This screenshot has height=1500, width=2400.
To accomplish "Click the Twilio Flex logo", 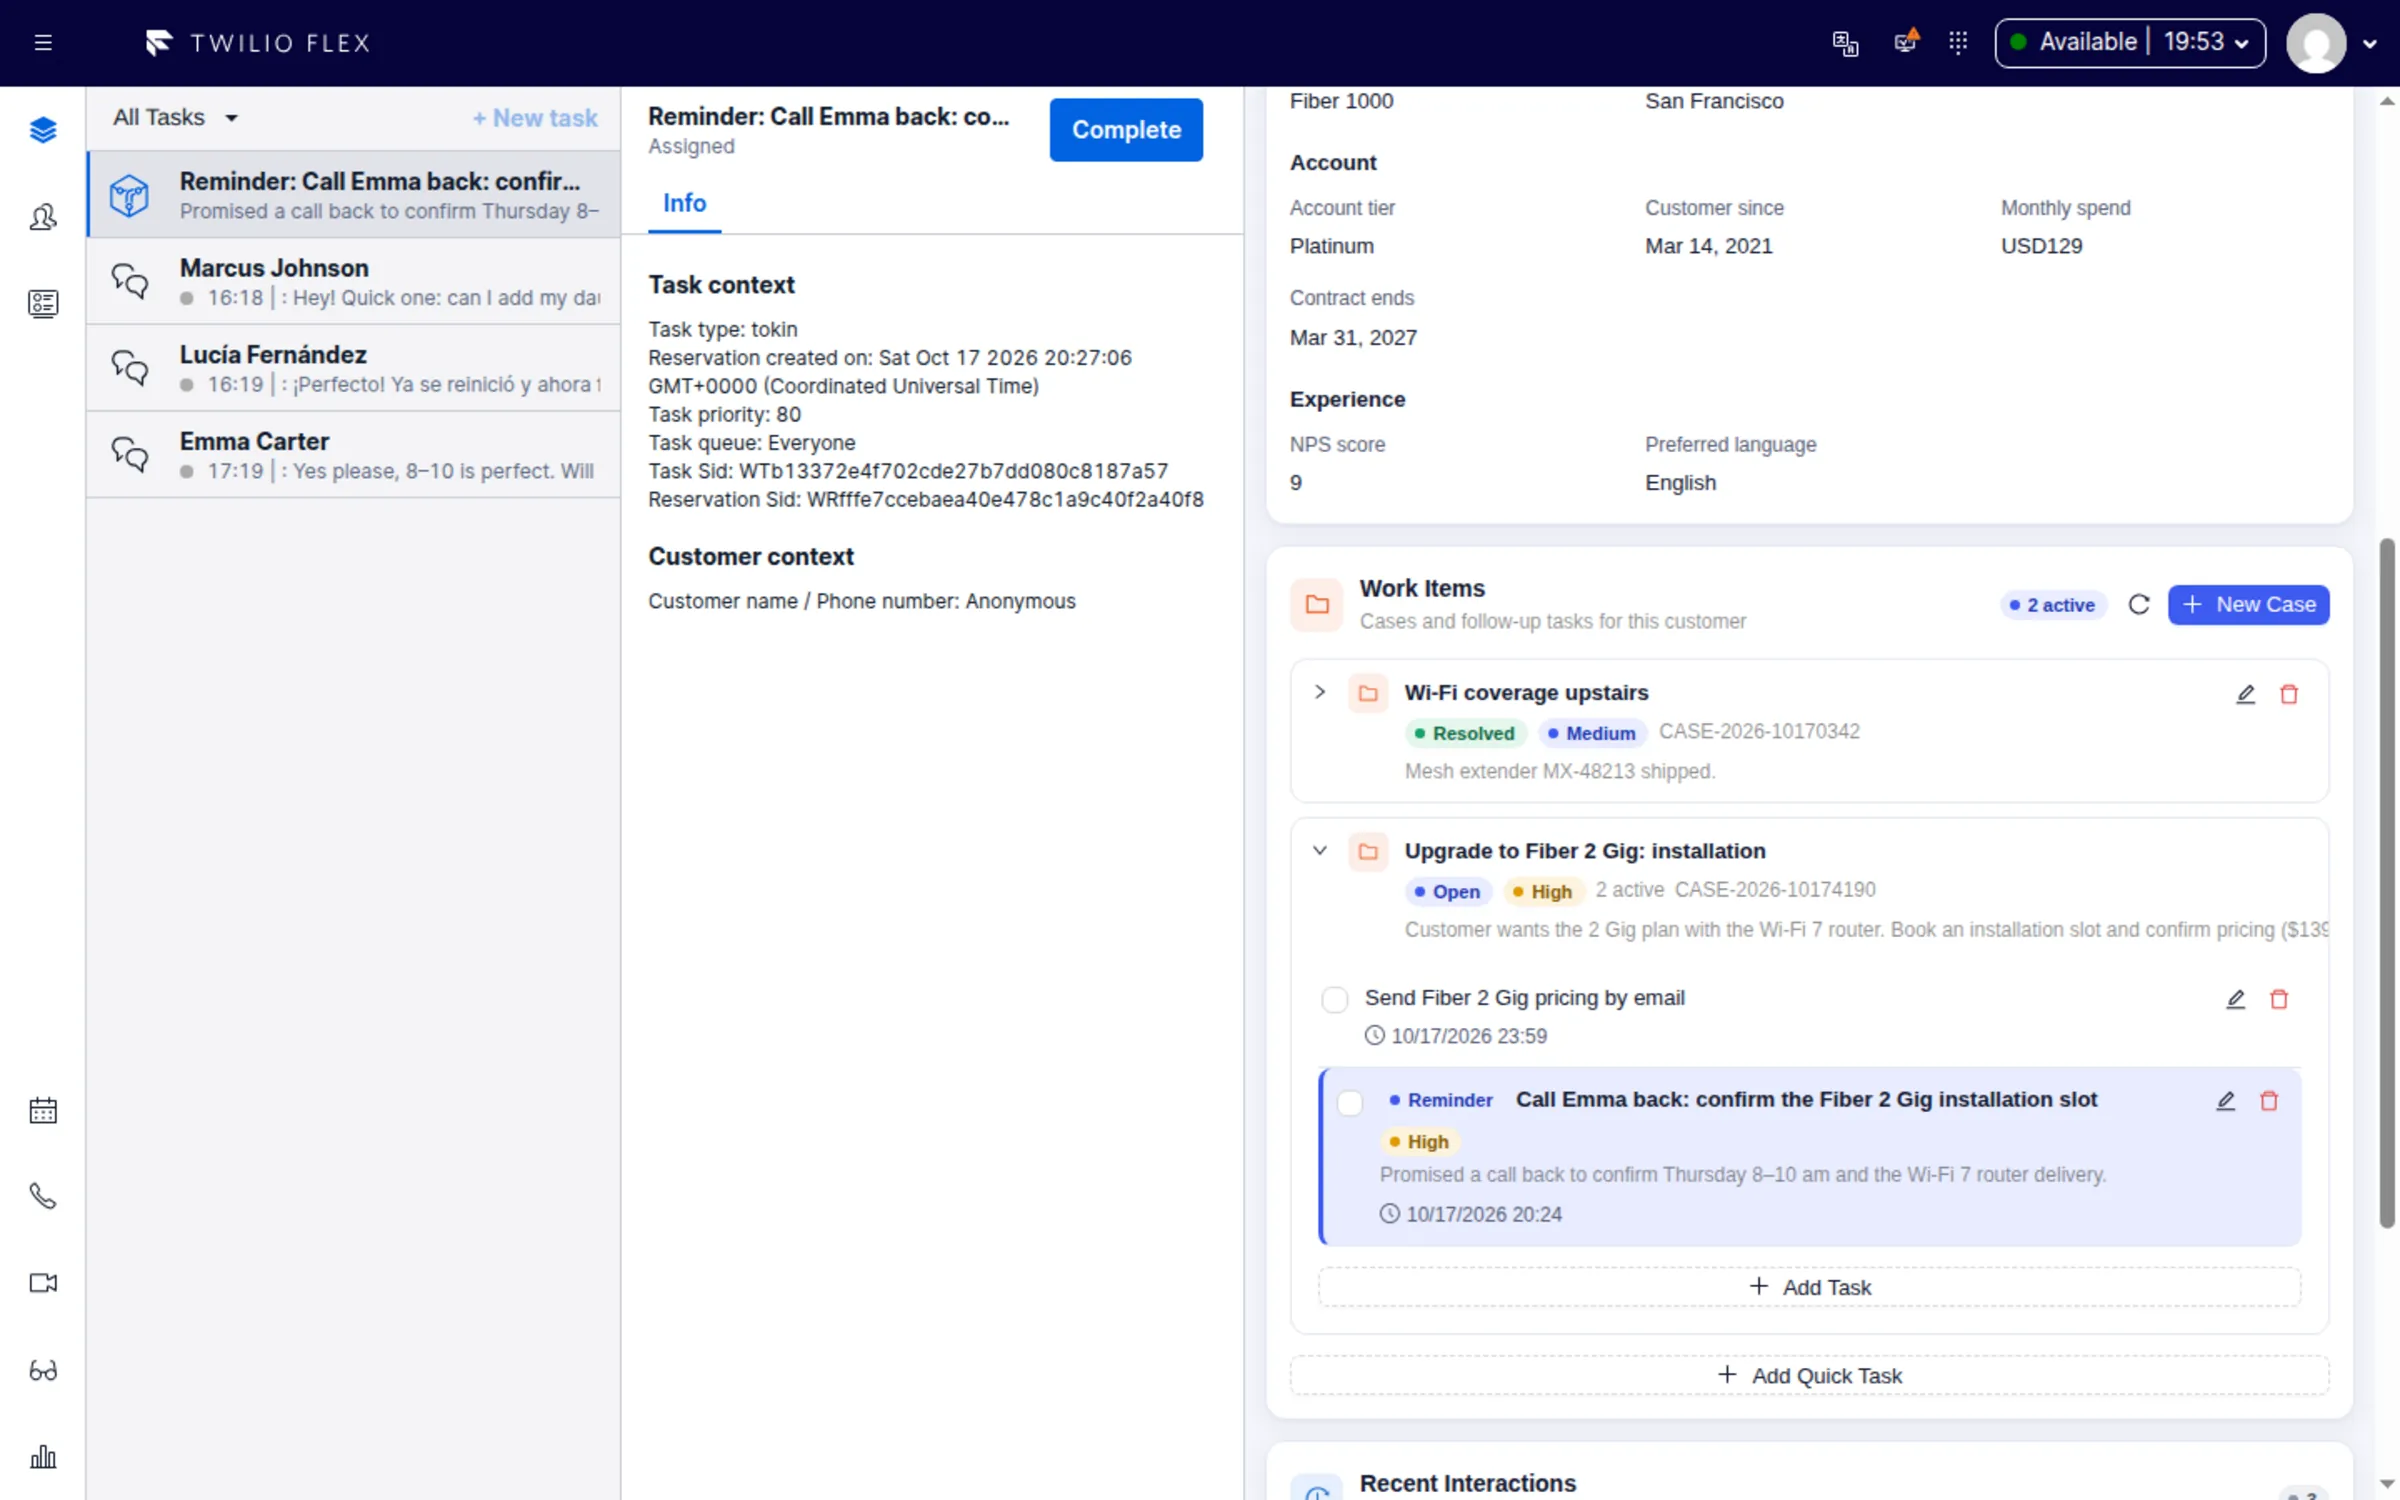I will (258, 43).
